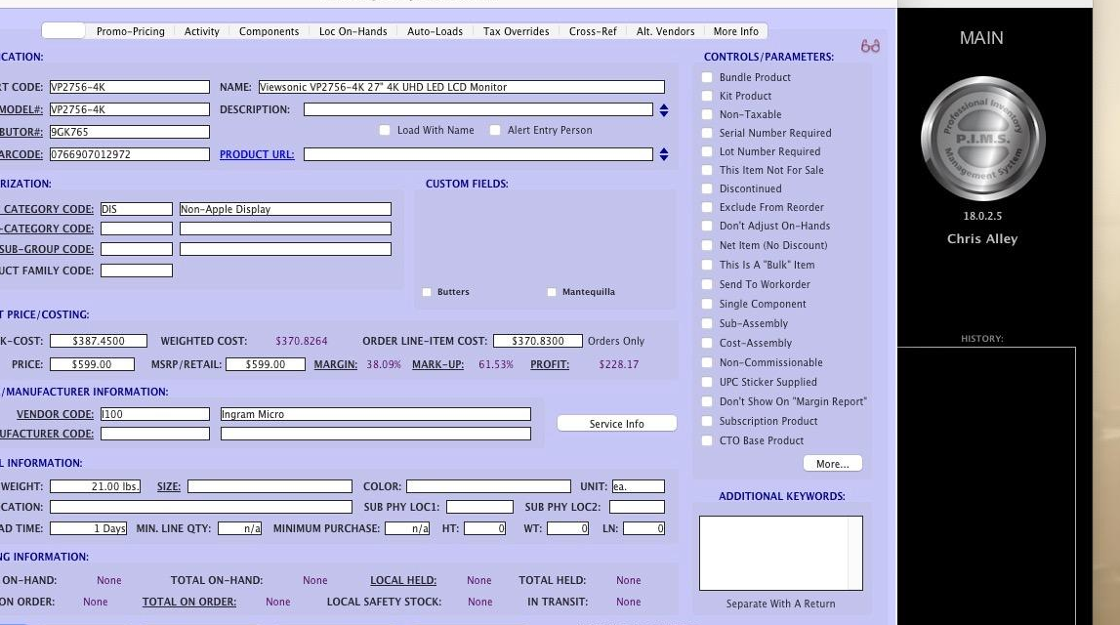Open the More Info tab
This screenshot has width=1120, height=625.
tap(736, 31)
